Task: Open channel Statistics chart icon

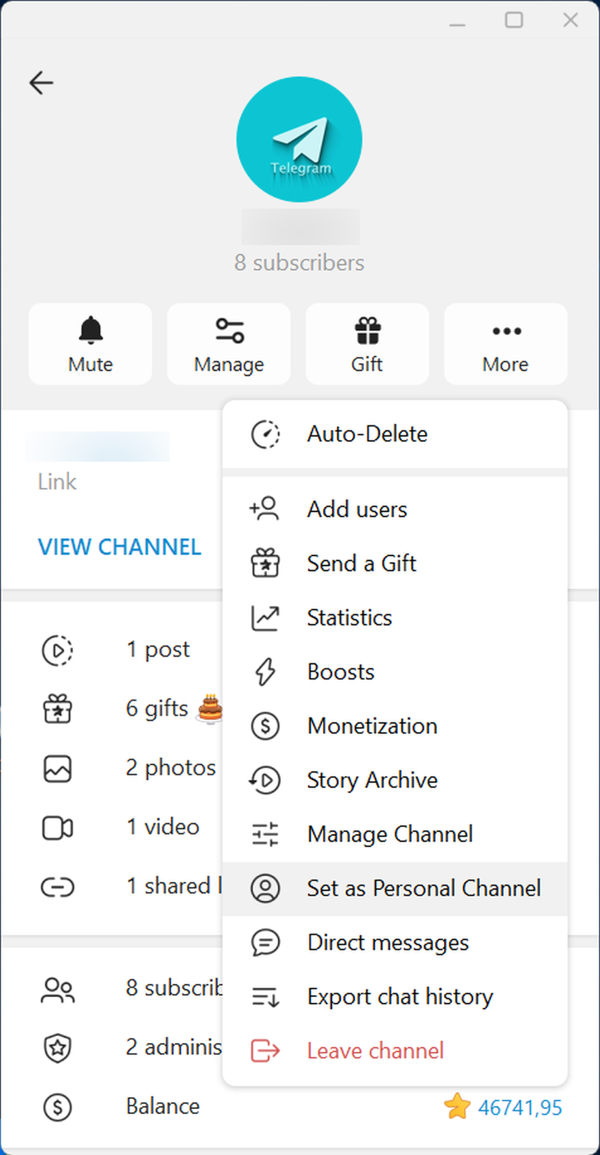Action: (265, 618)
